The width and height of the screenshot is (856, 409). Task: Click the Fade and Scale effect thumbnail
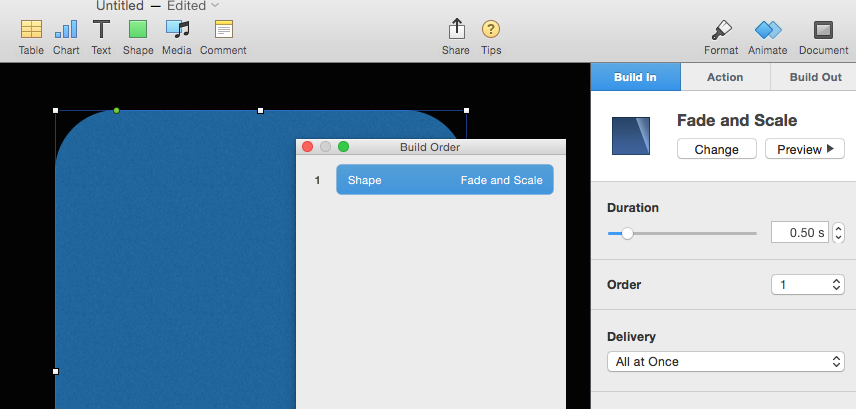[631, 136]
